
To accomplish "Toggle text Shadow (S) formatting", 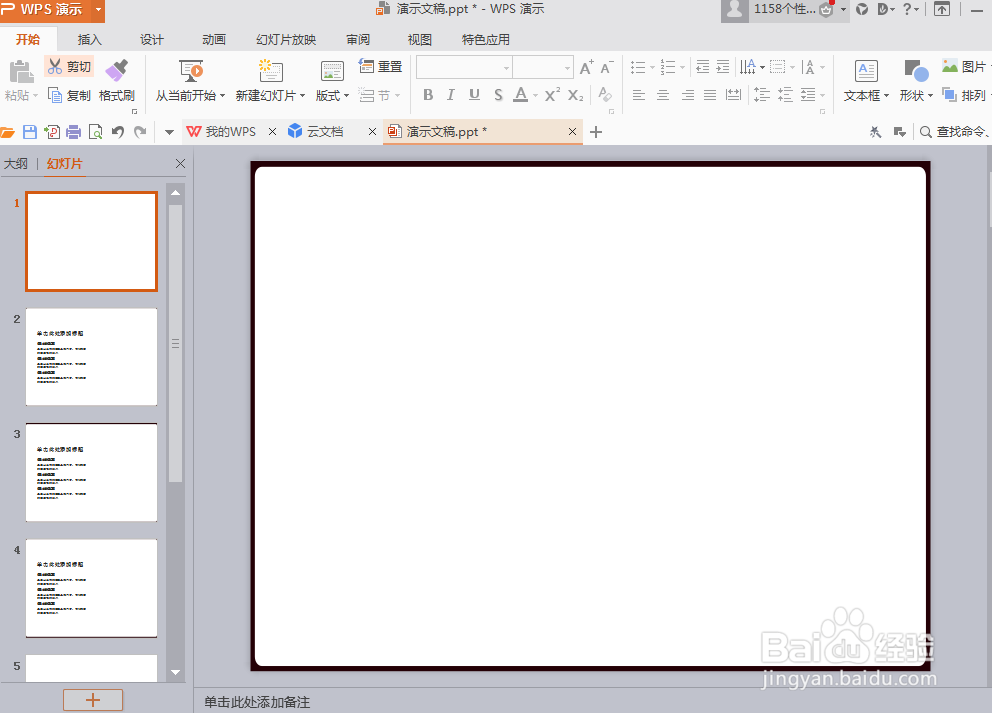I will point(499,95).
